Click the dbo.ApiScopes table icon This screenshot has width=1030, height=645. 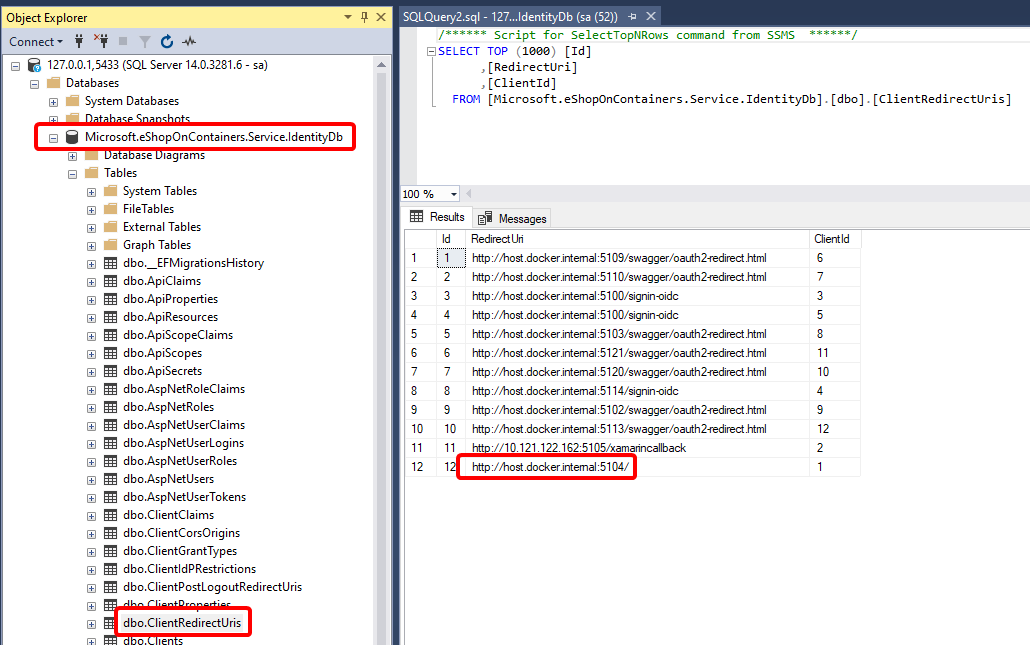coord(110,353)
